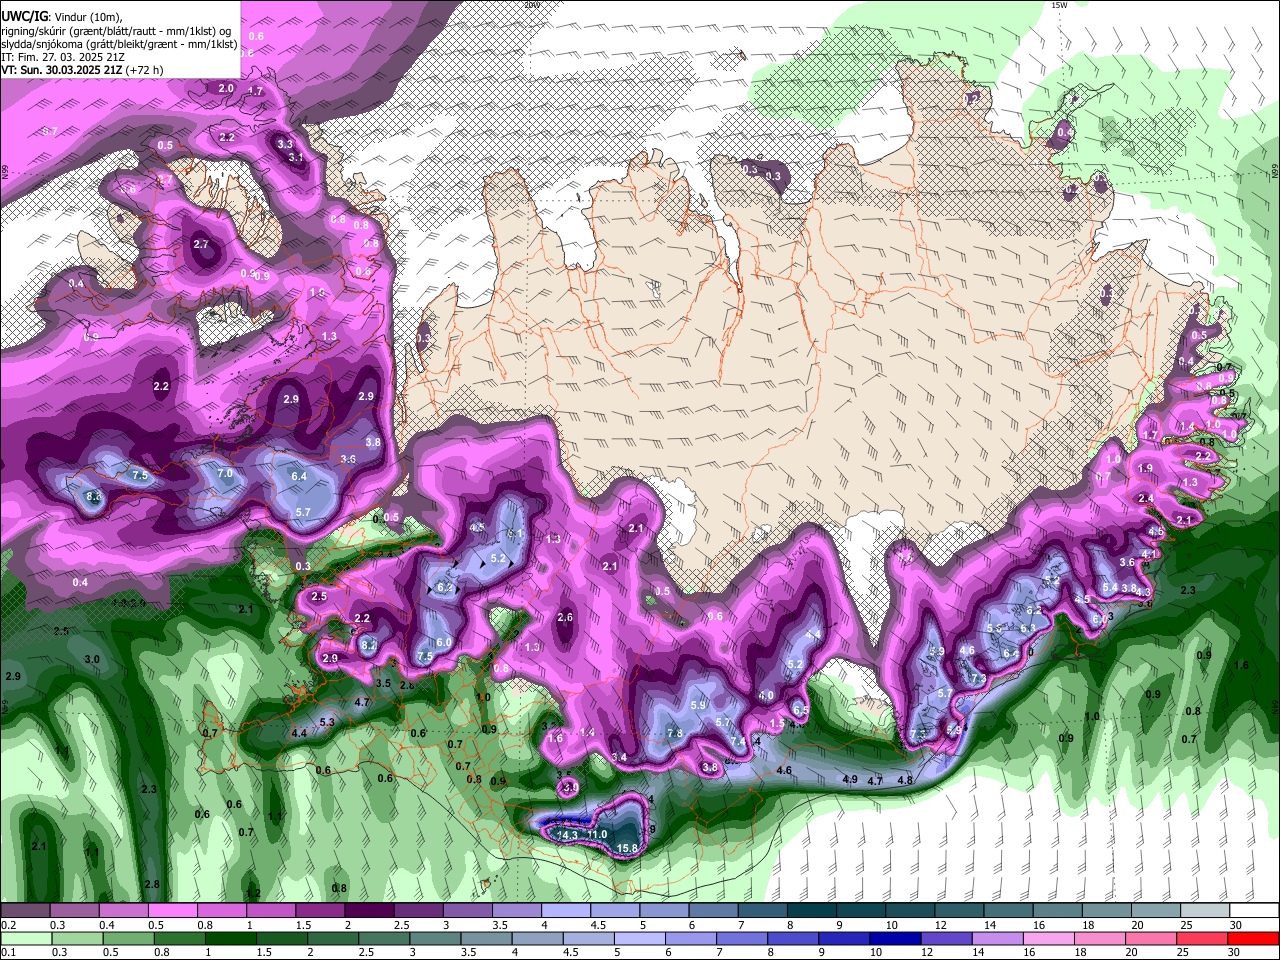Screen dimensions: 1280x960
Task: Click the 0.2 label on top color scale
Action: 9,925
